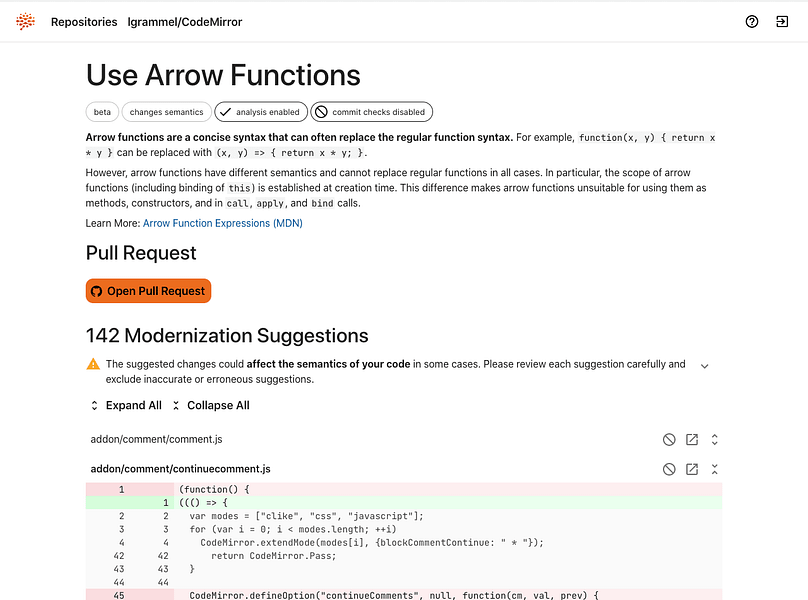
Task: Open the Repositories navigation link
Action: coord(84,22)
